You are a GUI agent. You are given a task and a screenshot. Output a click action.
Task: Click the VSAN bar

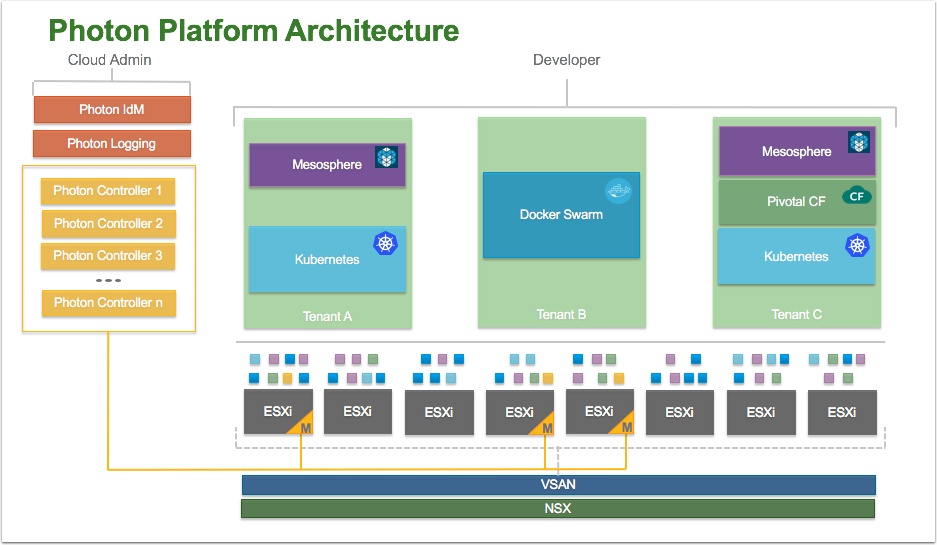pyautogui.click(x=559, y=485)
